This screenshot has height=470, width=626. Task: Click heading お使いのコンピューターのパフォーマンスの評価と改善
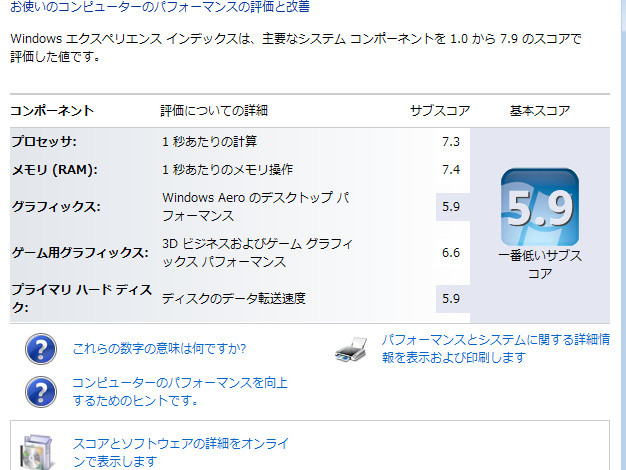pos(160,6)
